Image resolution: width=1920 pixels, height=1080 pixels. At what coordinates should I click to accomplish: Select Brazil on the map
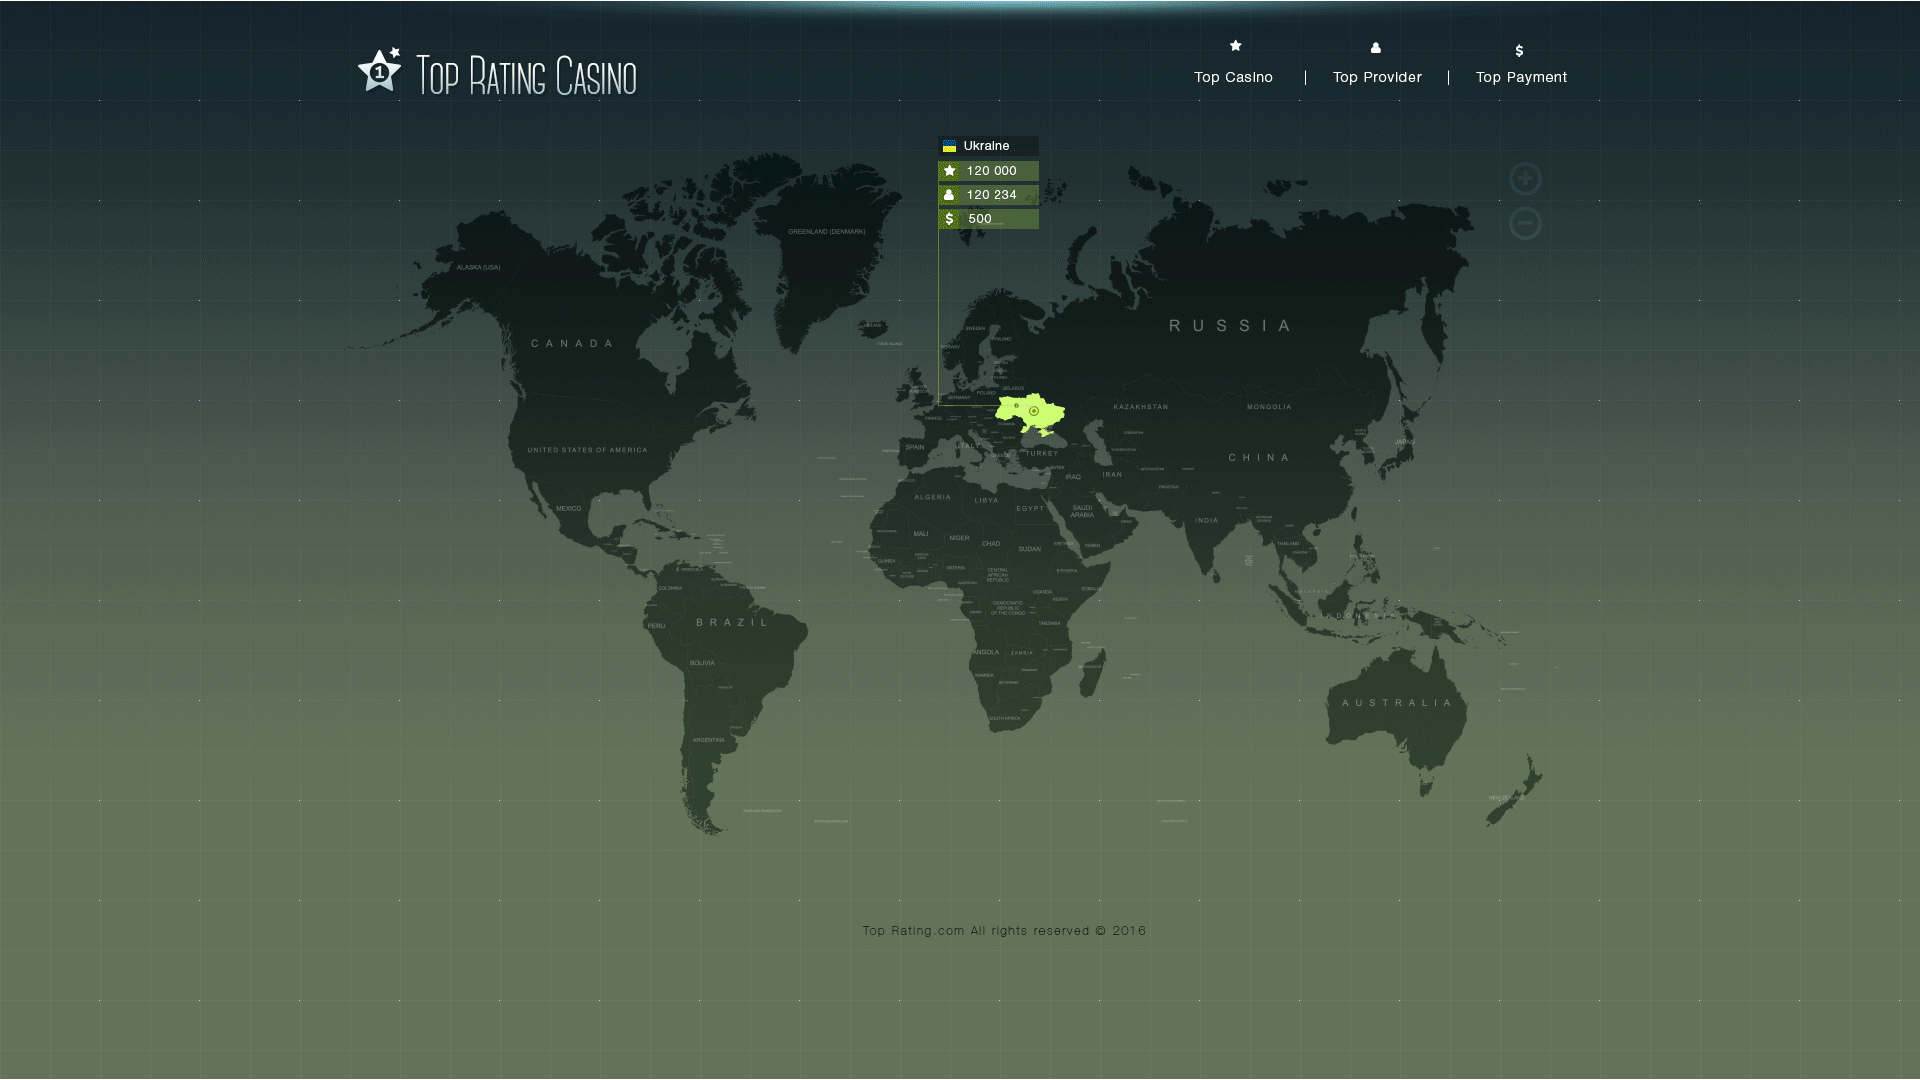(x=732, y=622)
